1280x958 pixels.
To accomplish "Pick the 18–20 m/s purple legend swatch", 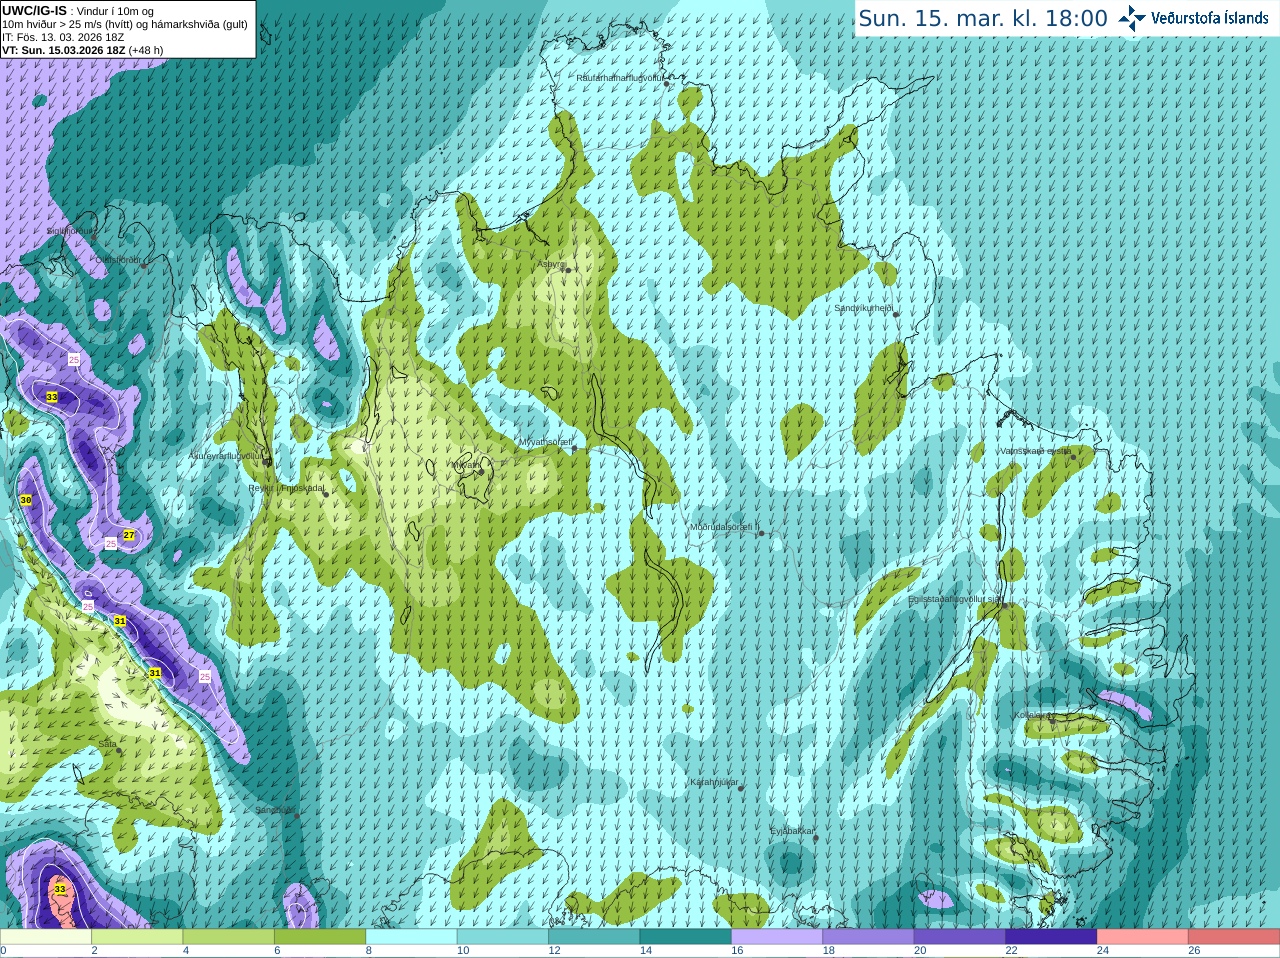I will click(x=868, y=937).
